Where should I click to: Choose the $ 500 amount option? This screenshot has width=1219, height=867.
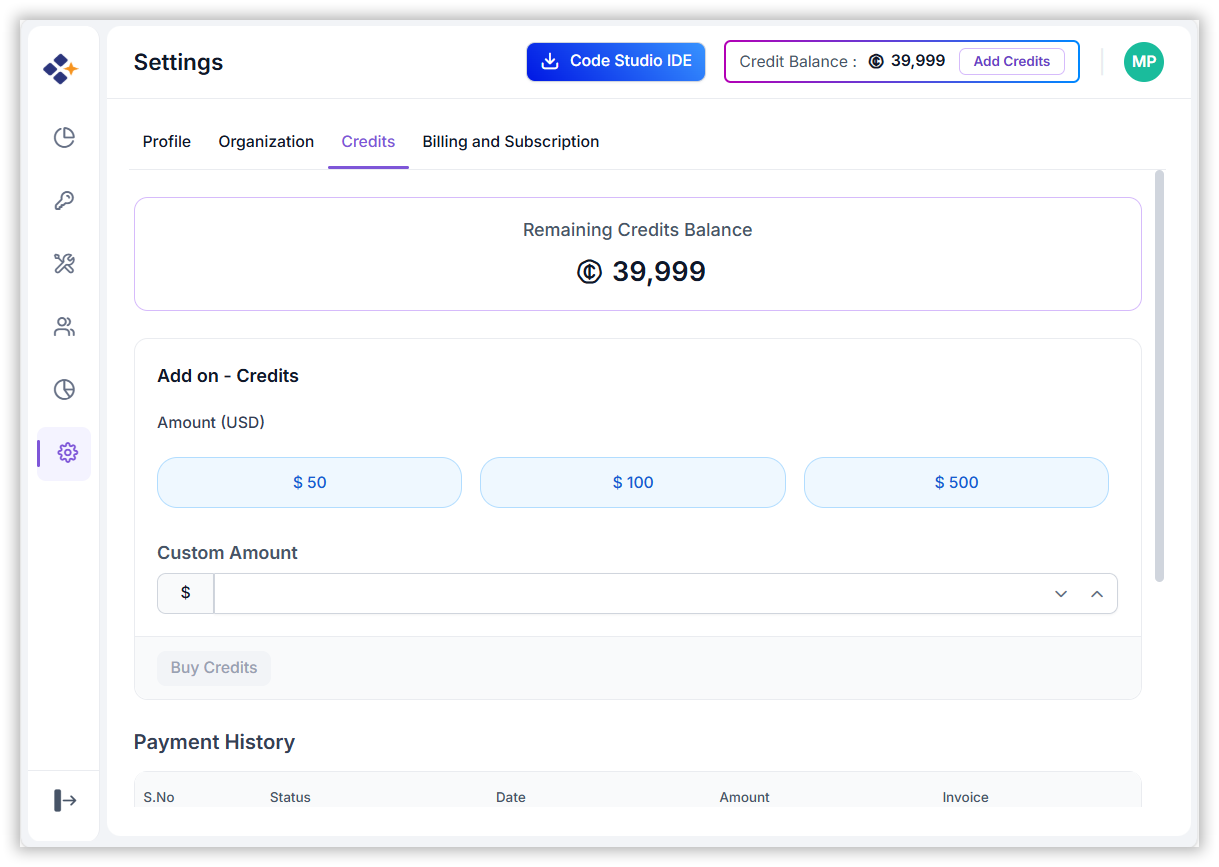956,483
